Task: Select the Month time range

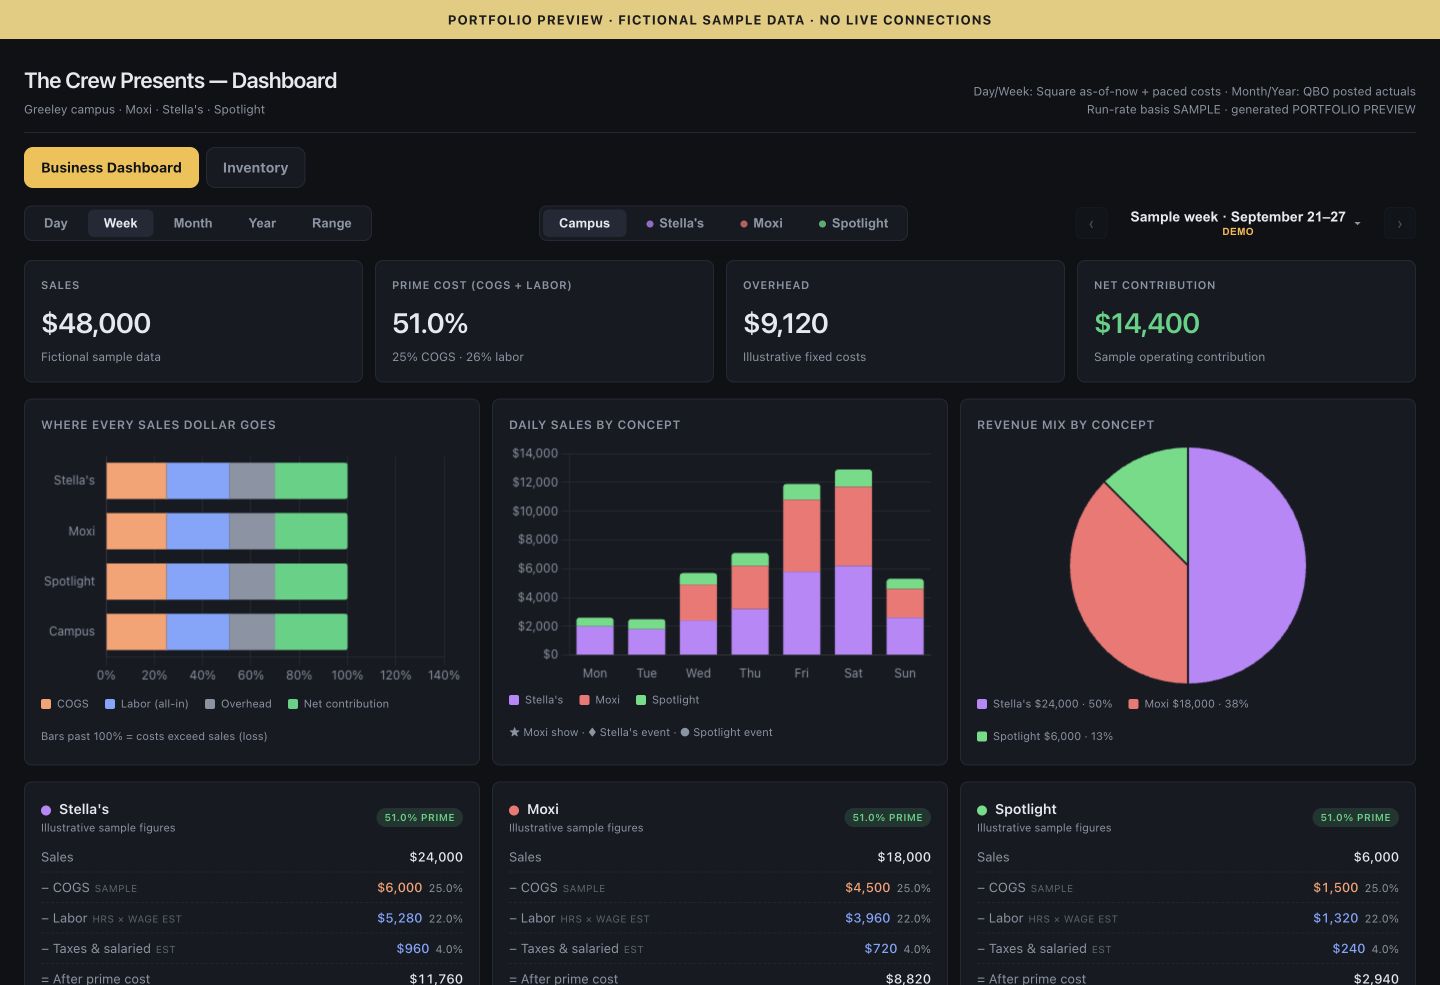Action: coord(193,223)
